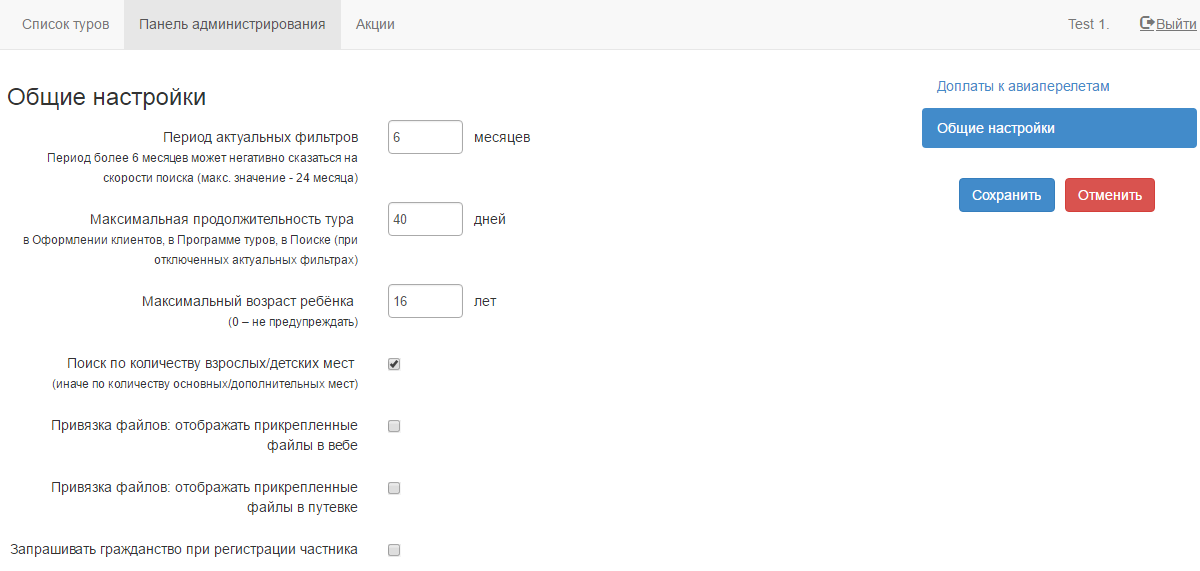Select Общие настройки in the side menu

click(1058, 128)
